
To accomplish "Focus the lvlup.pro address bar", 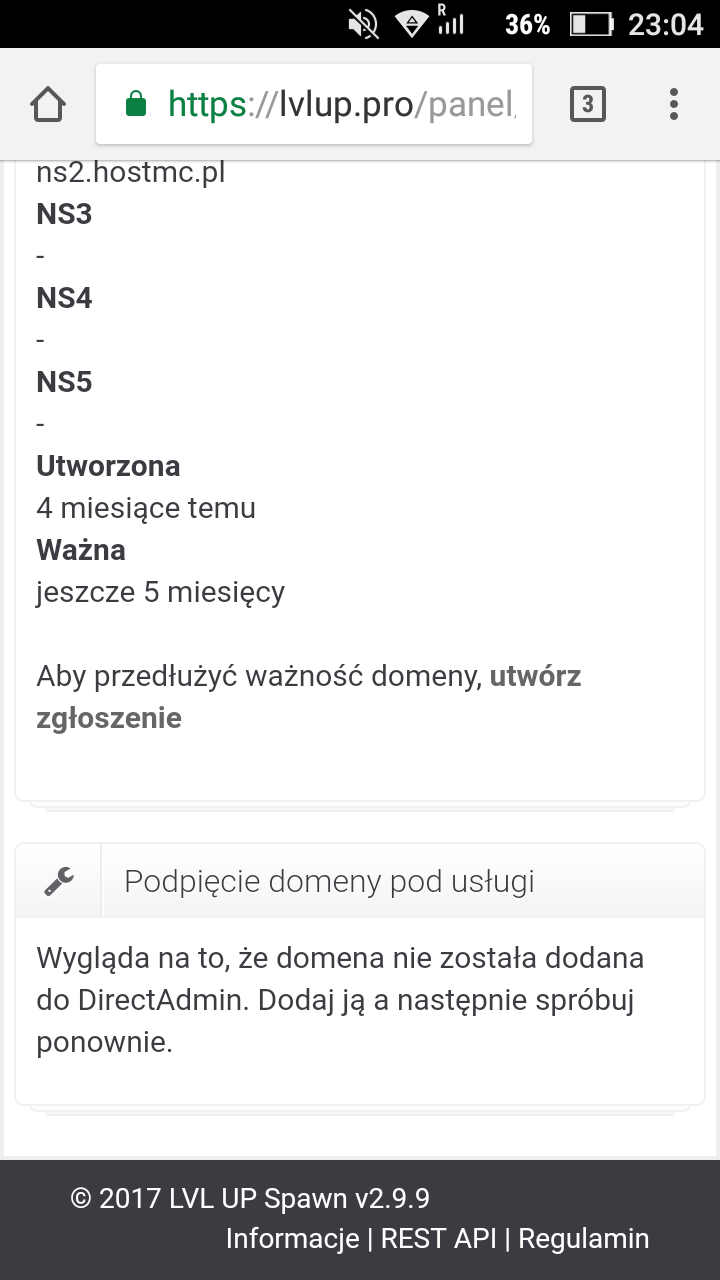I will coord(340,104).
